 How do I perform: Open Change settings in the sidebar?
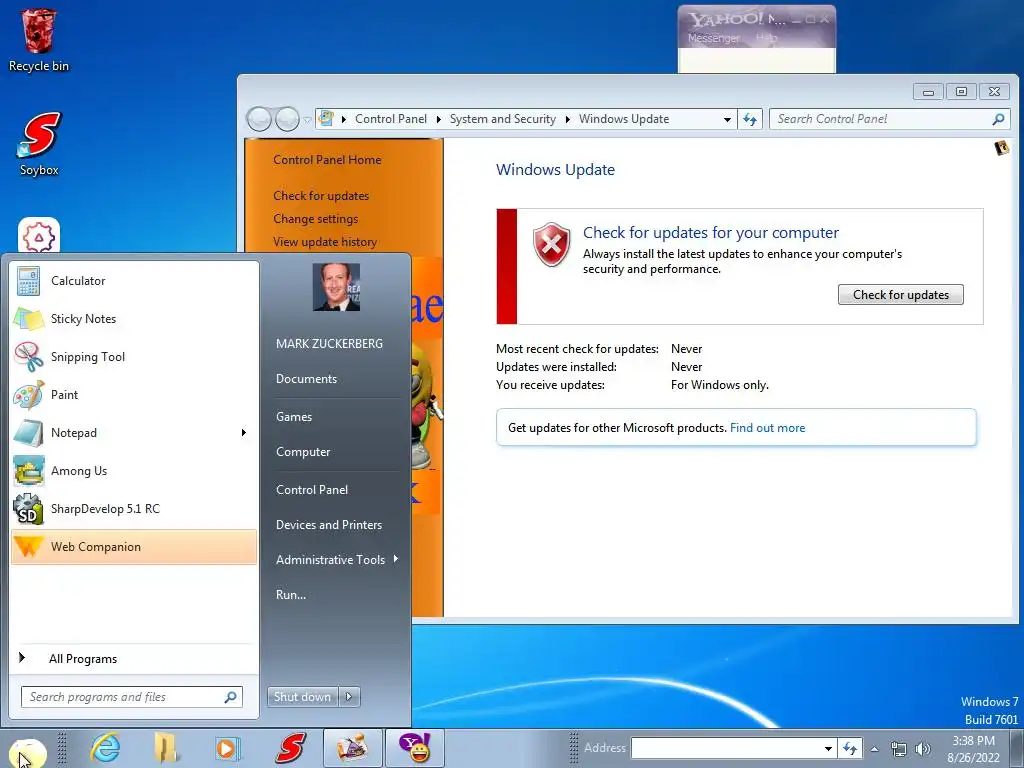coord(315,219)
